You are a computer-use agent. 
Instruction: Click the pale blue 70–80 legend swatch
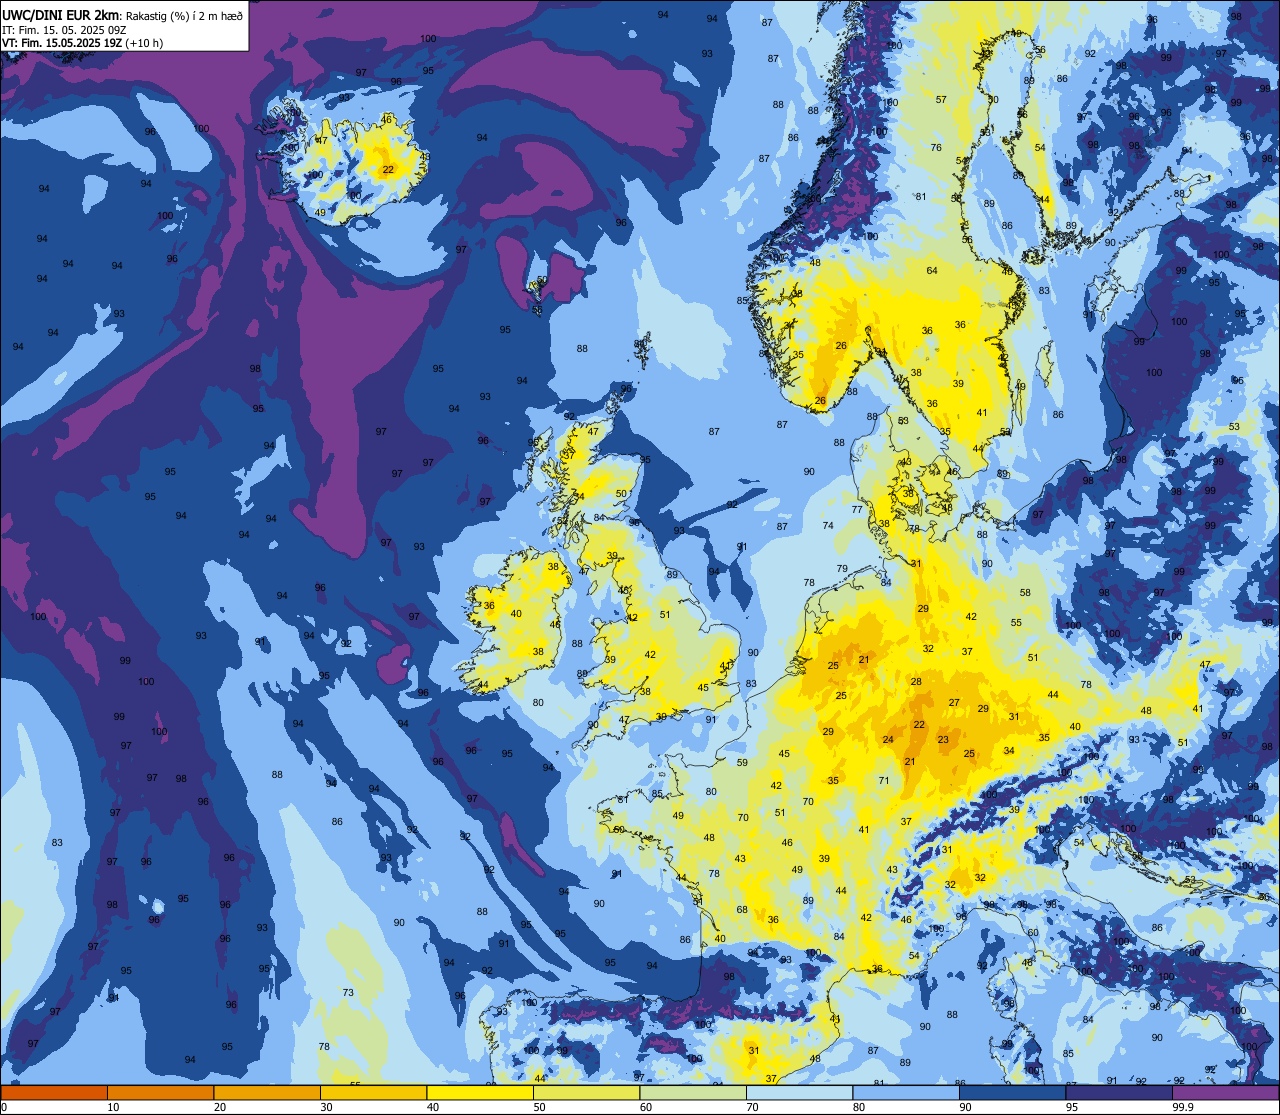point(799,1092)
